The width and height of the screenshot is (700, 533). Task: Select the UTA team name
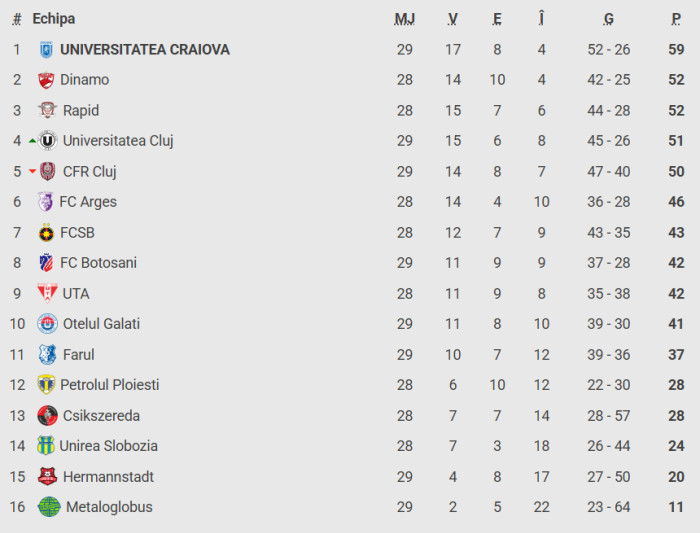click(76, 294)
